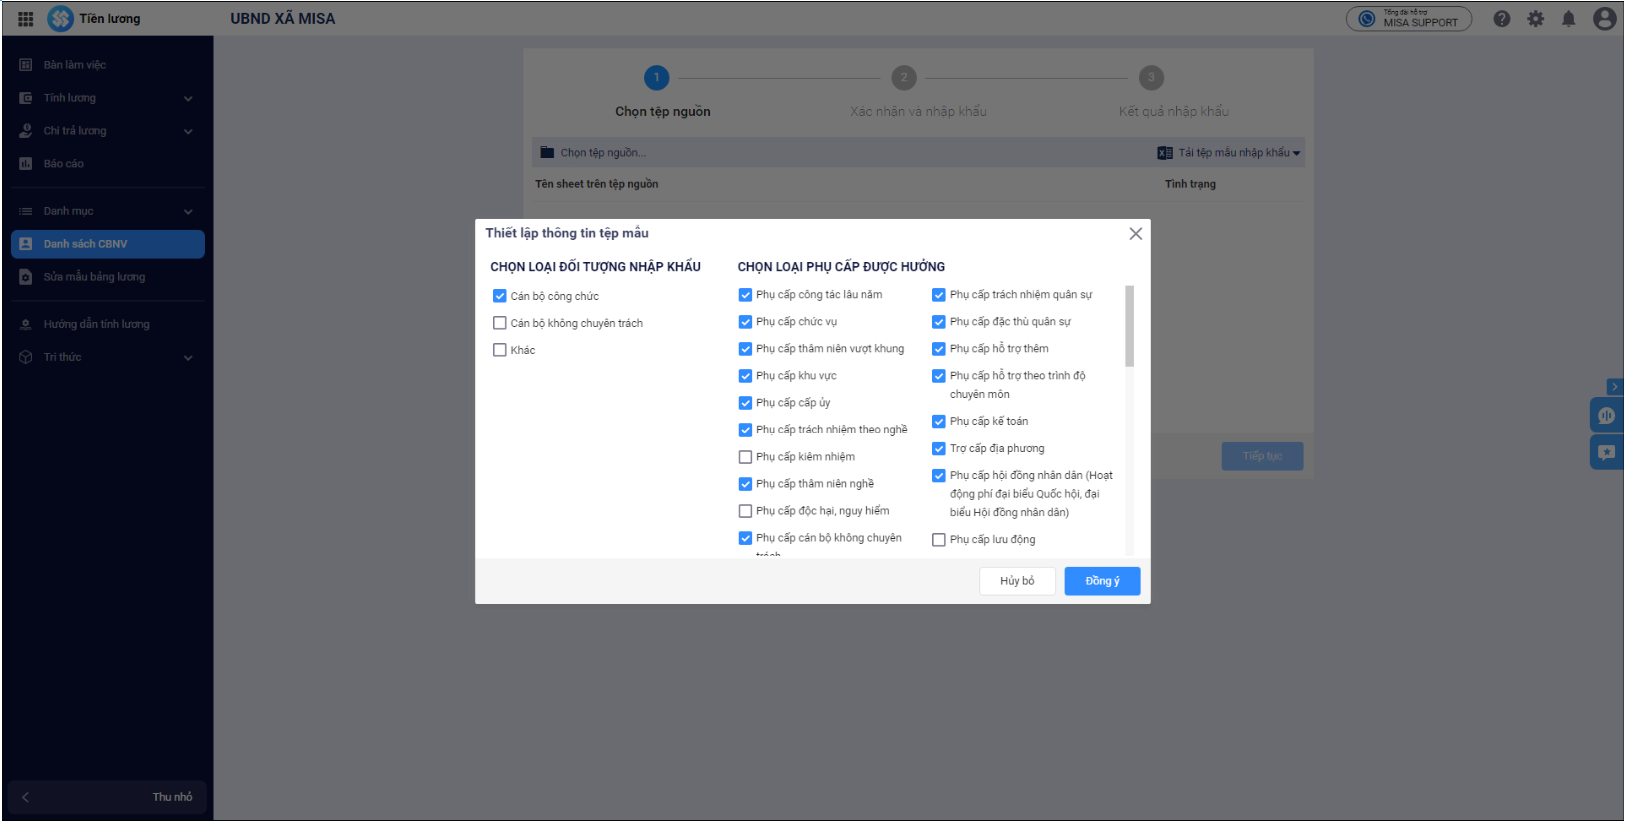The image size is (1628, 824).
Task: Expand the Danh mục sidebar section
Action: click(x=188, y=212)
